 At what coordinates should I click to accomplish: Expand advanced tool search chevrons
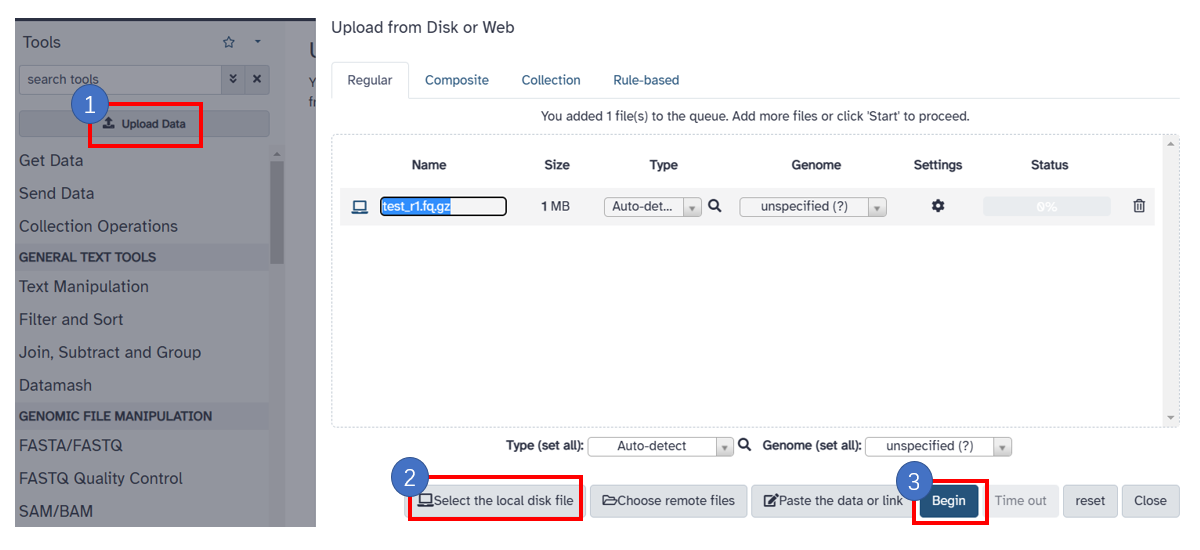coord(234,79)
